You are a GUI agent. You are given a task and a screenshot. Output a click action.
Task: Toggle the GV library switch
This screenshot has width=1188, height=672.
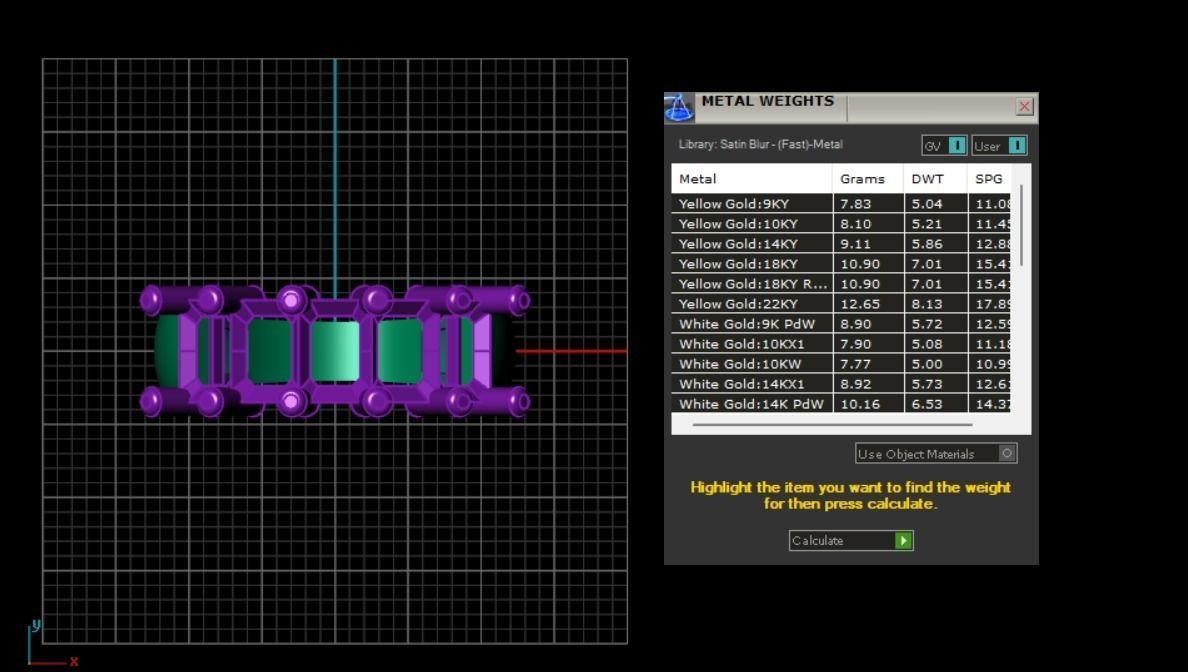[944, 145]
